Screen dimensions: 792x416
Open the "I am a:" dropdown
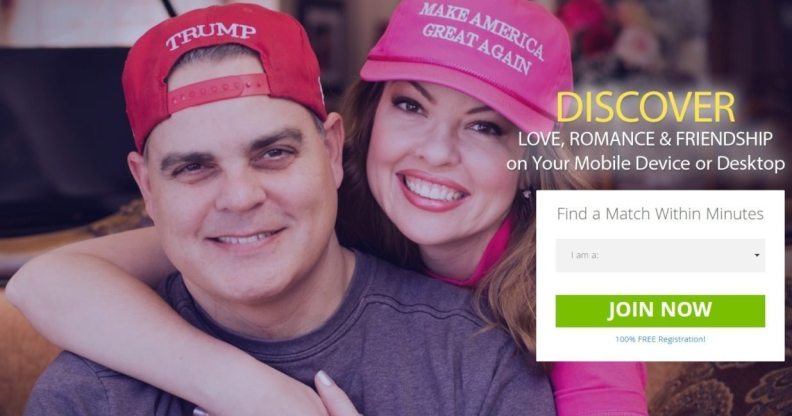660,255
